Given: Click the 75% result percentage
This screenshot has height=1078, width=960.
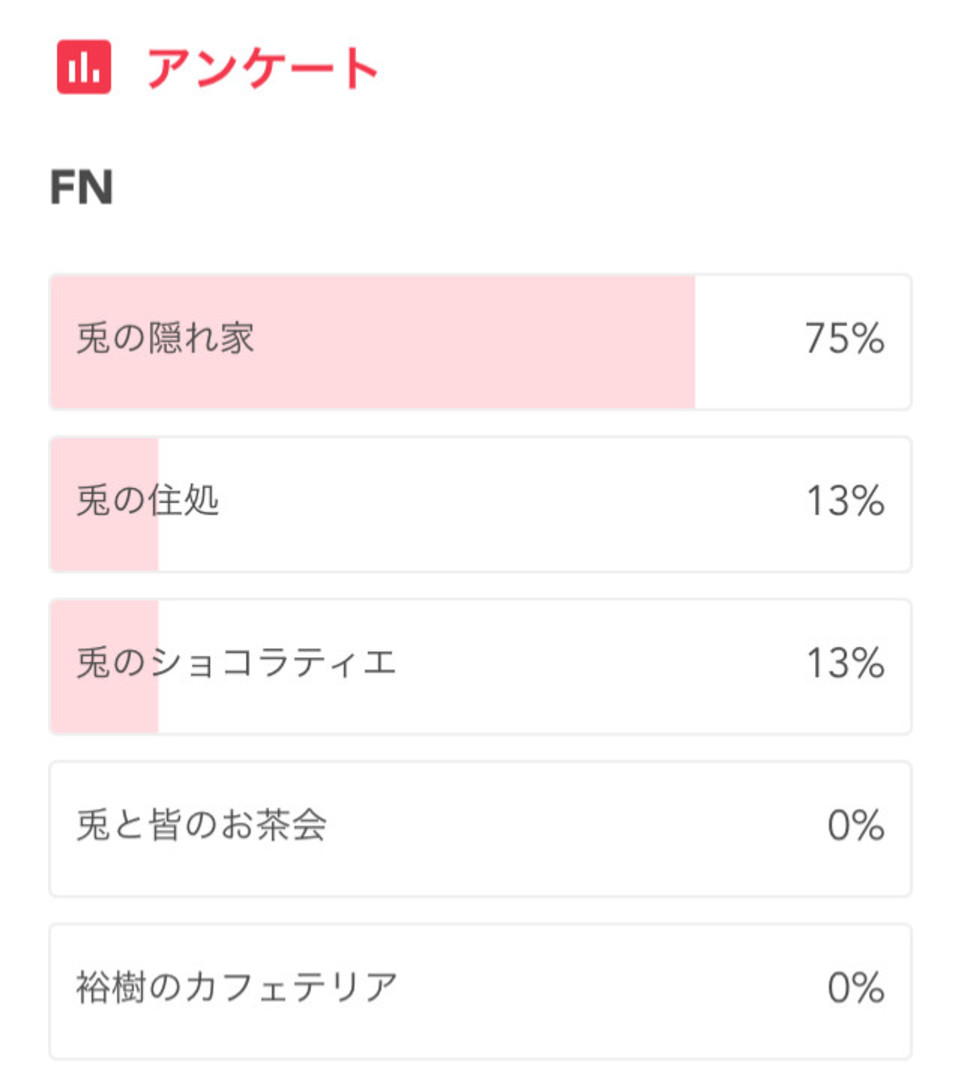Looking at the screenshot, I should [x=845, y=338].
